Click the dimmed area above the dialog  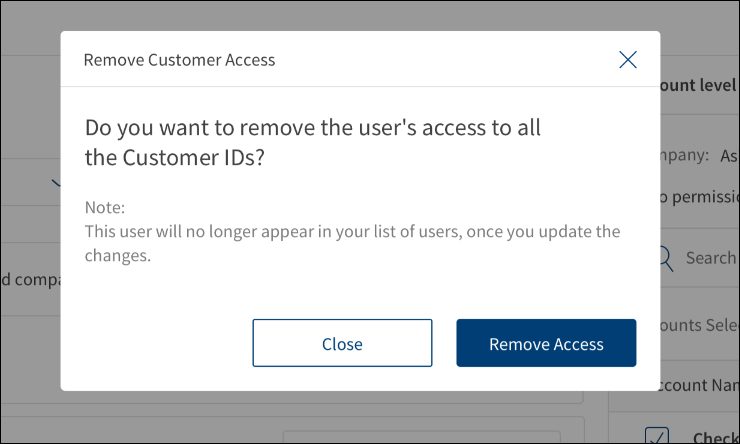point(360,14)
